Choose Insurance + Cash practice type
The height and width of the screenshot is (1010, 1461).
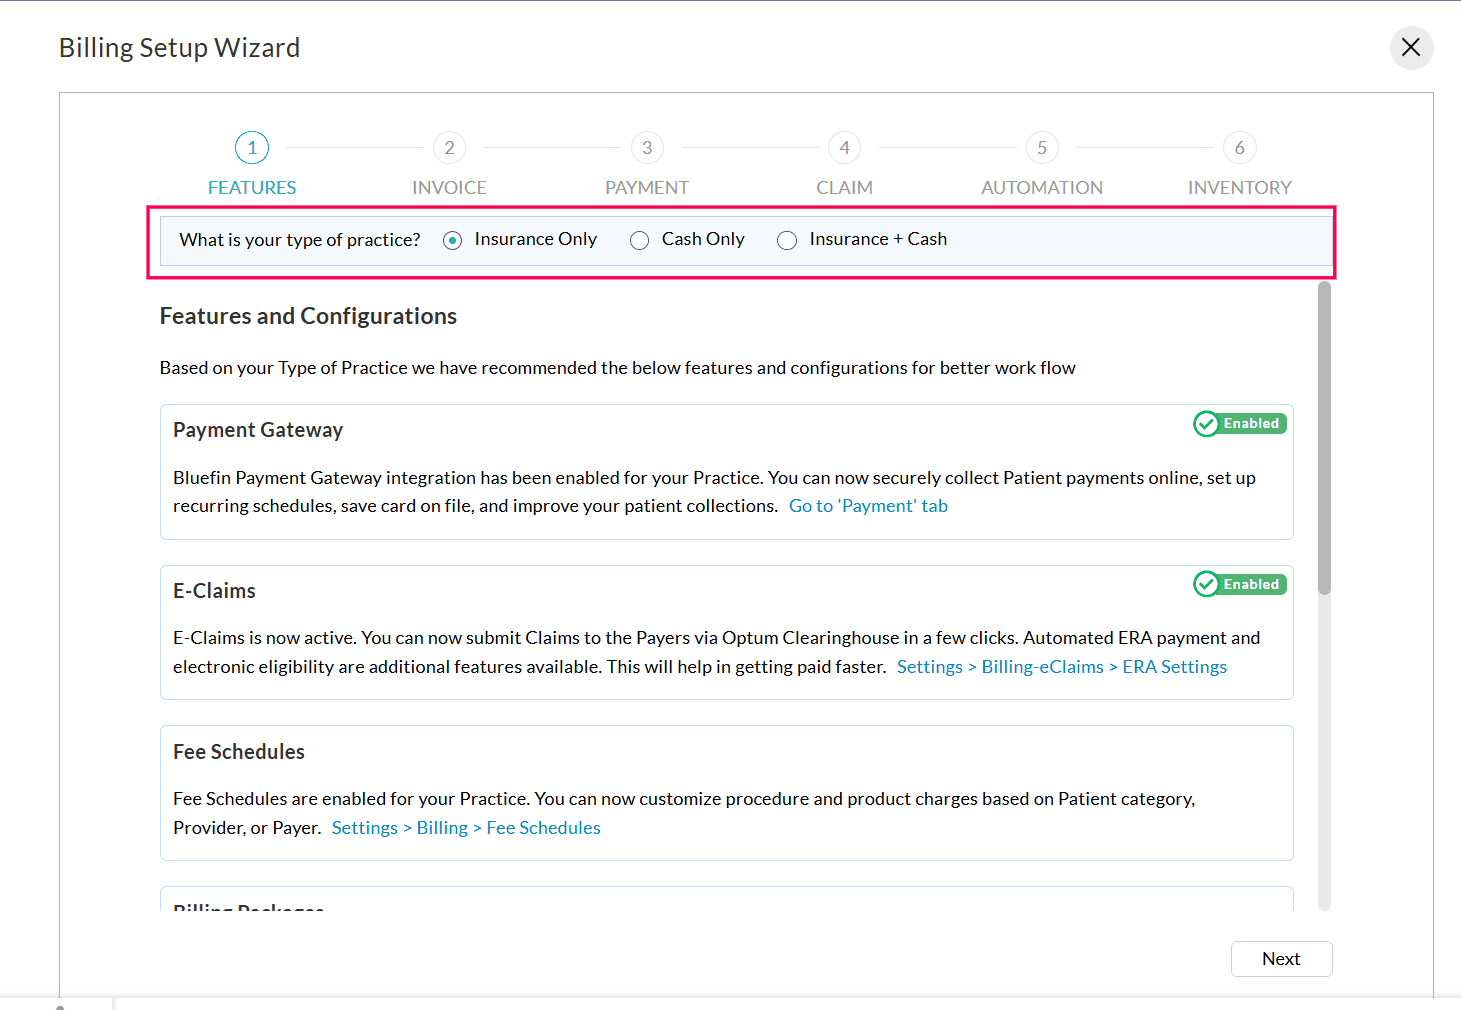787,240
